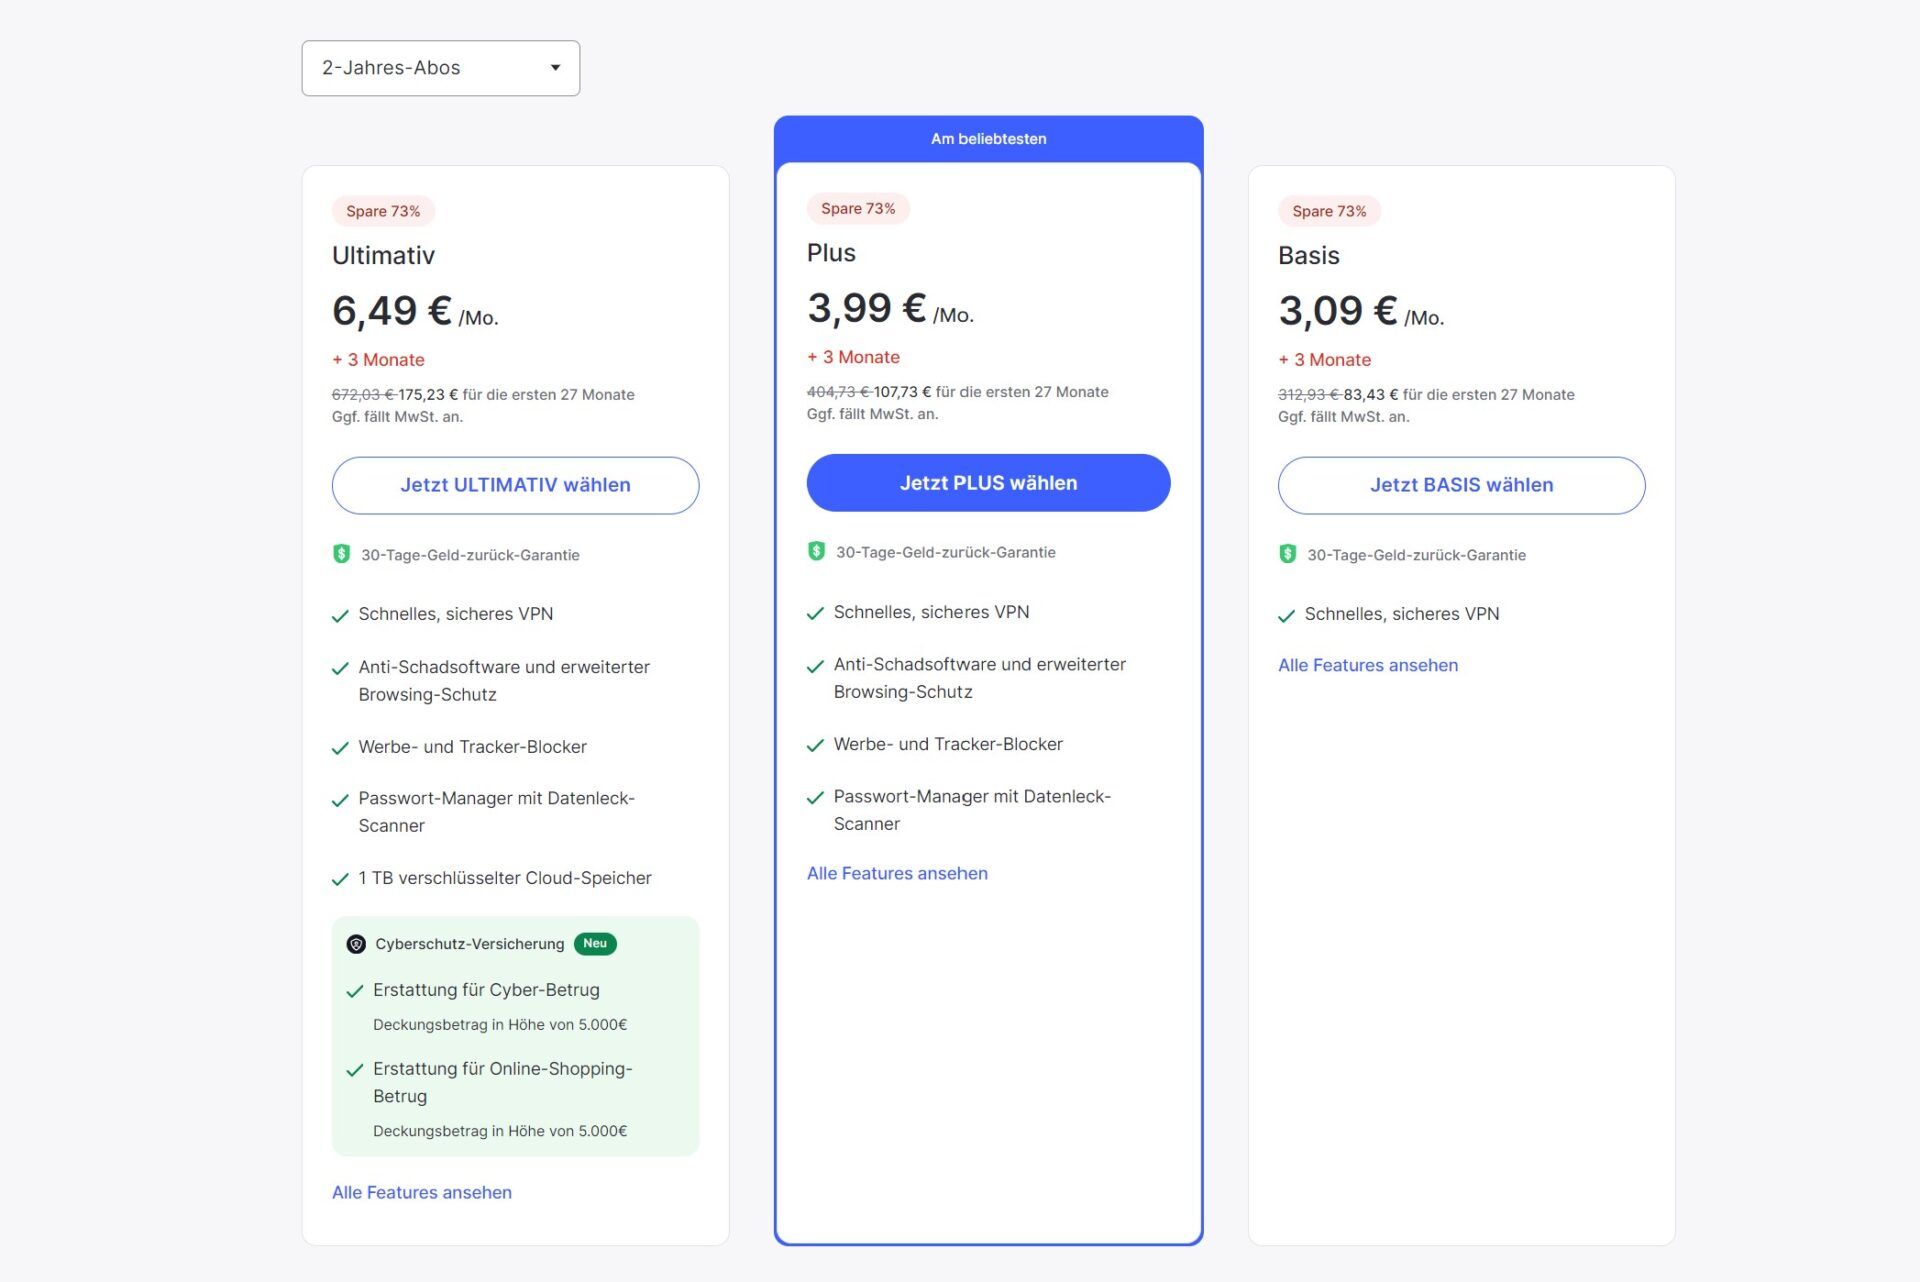Click checkmark beside Basis Schnelles, sicheres VPN

[x=1286, y=616]
